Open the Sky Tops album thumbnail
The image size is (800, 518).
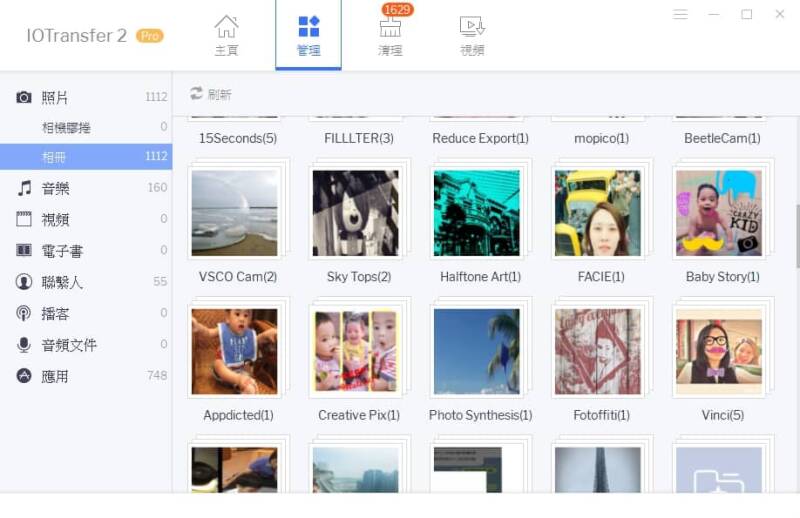(356, 213)
